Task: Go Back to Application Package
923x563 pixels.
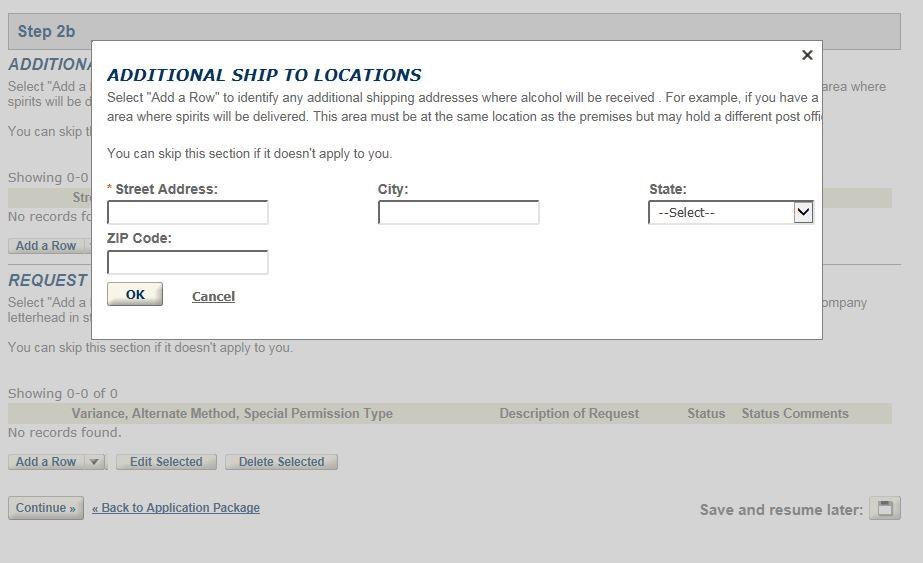Action: click(176, 508)
